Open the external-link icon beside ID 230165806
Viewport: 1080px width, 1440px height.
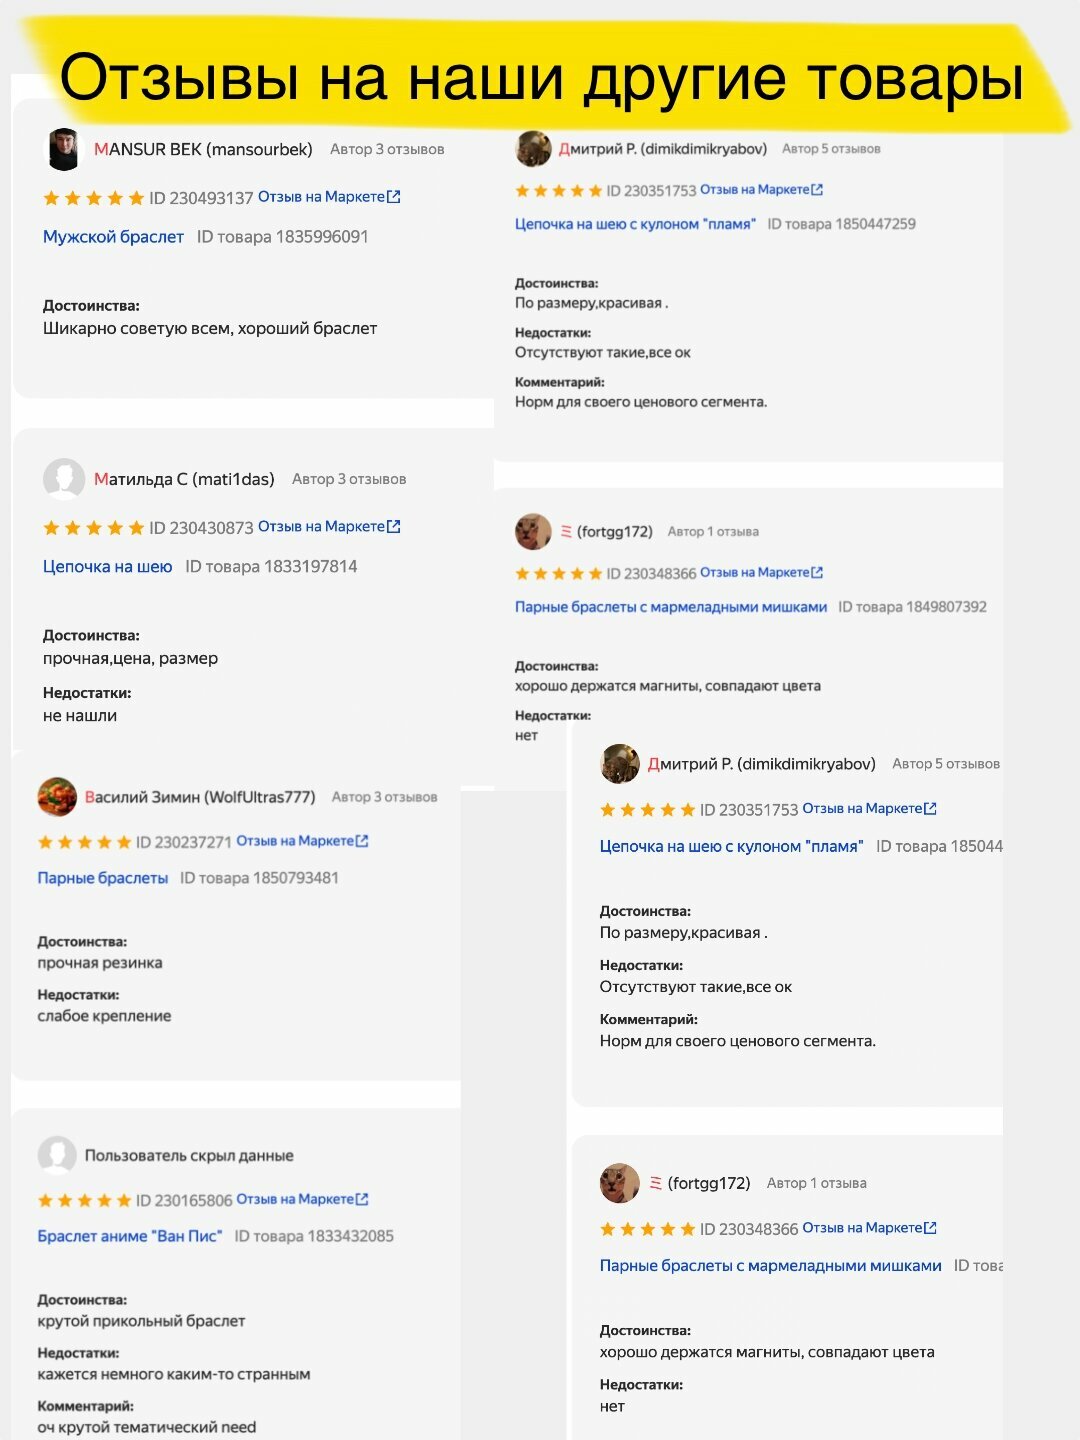(362, 1199)
